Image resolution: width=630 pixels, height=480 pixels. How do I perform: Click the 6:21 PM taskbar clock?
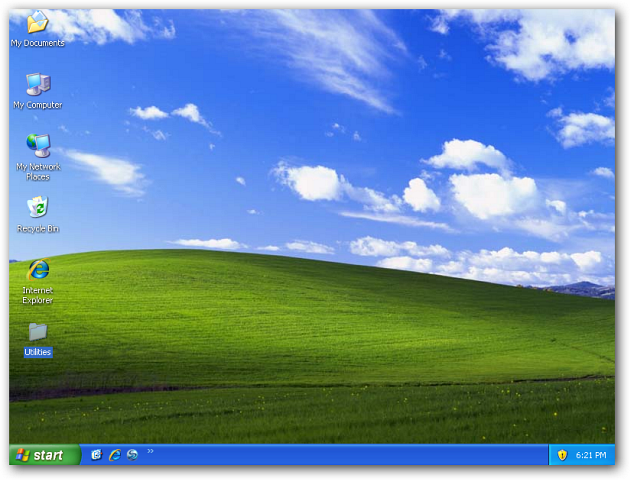point(591,455)
